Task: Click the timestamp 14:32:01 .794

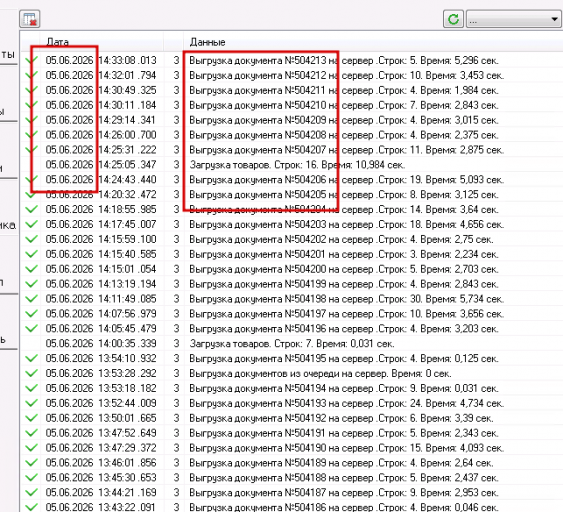Action: [127, 75]
